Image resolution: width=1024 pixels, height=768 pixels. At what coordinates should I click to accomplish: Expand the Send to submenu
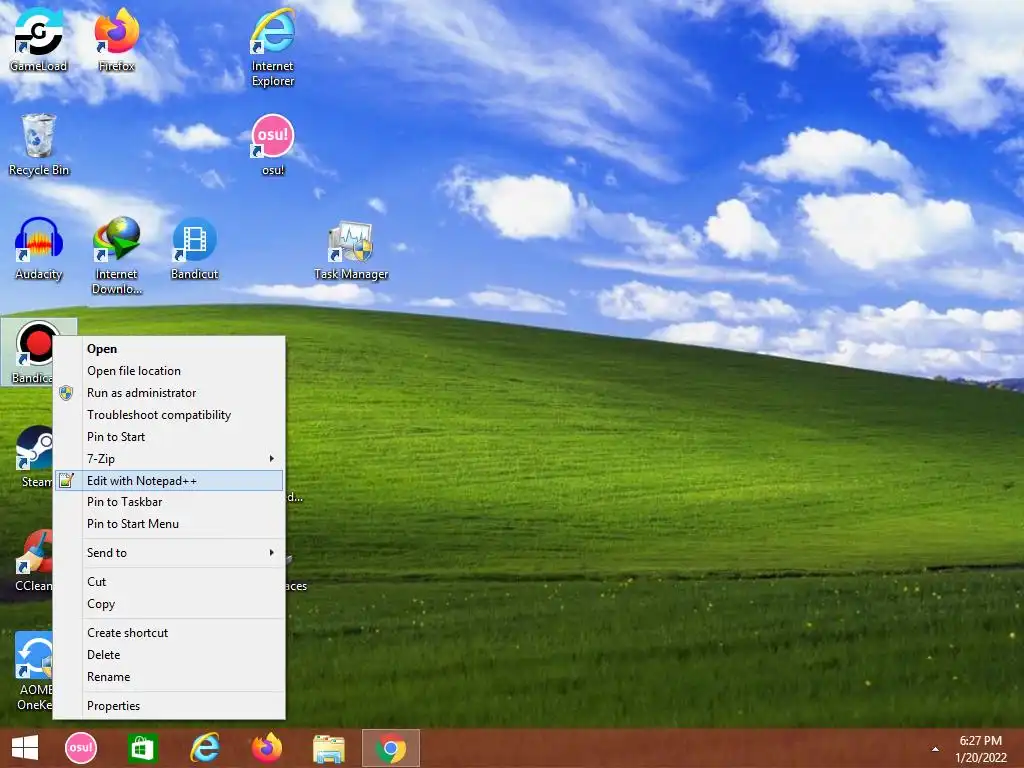[169, 552]
